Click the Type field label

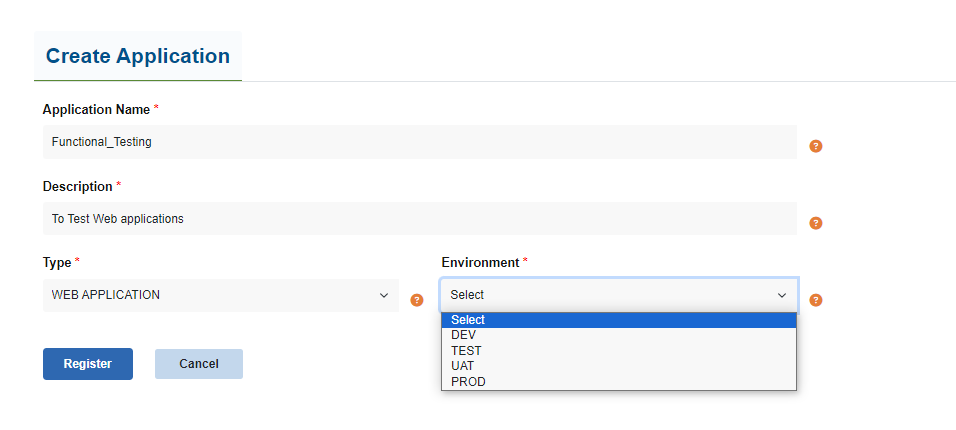pyautogui.click(x=57, y=262)
